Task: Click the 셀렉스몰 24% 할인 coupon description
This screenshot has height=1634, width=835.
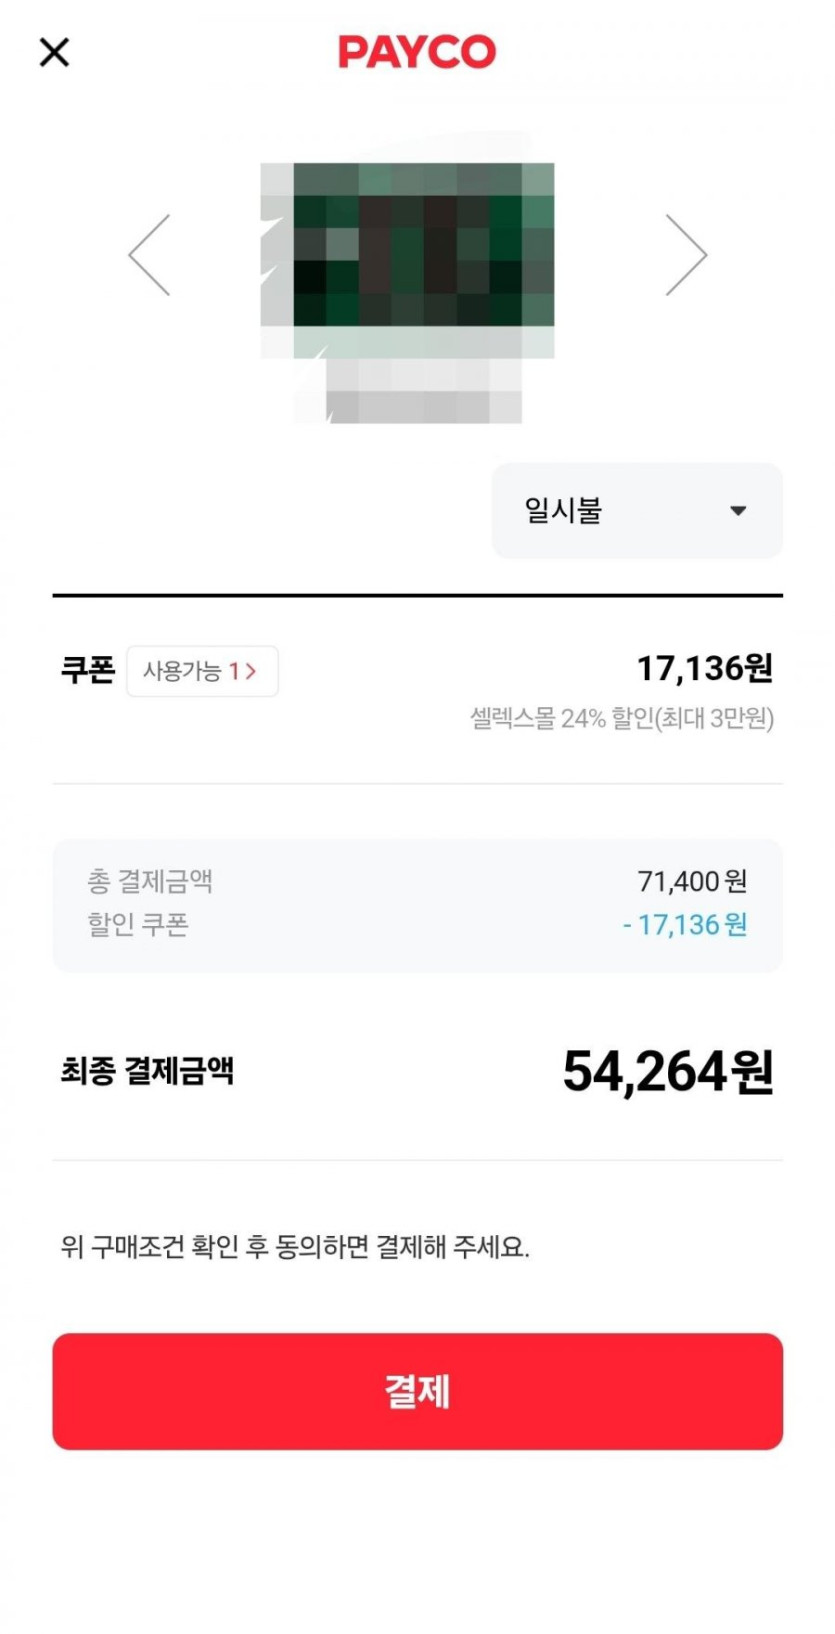Action: pyautogui.click(x=621, y=718)
